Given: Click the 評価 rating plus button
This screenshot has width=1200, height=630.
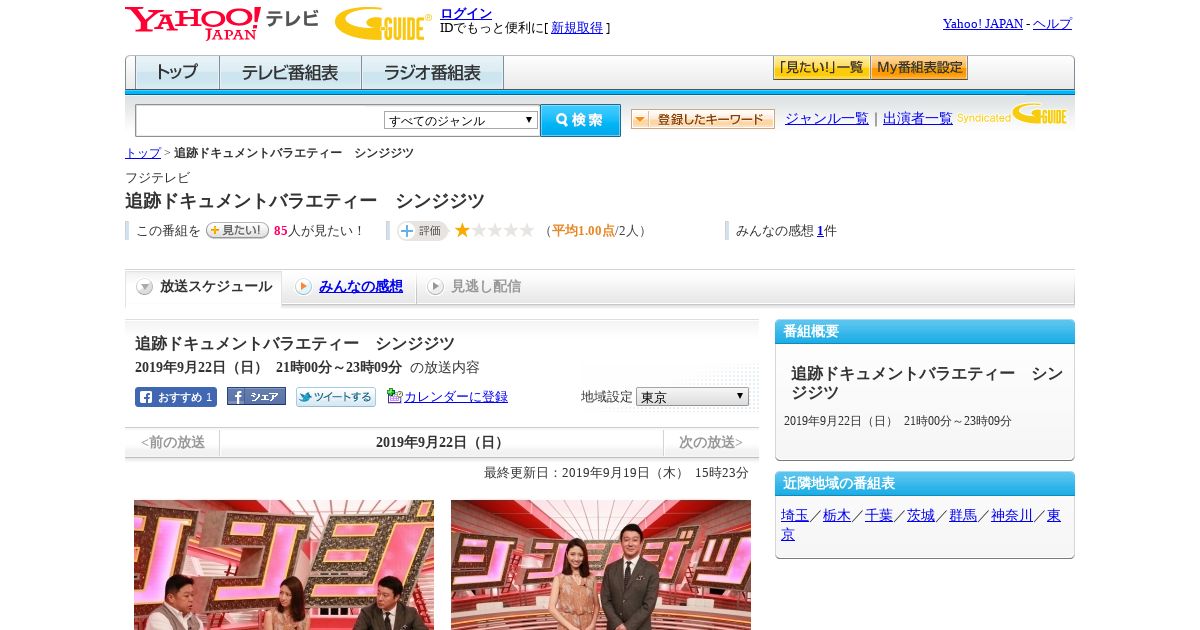Looking at the screenshot, I should click(x=422, y=231).
